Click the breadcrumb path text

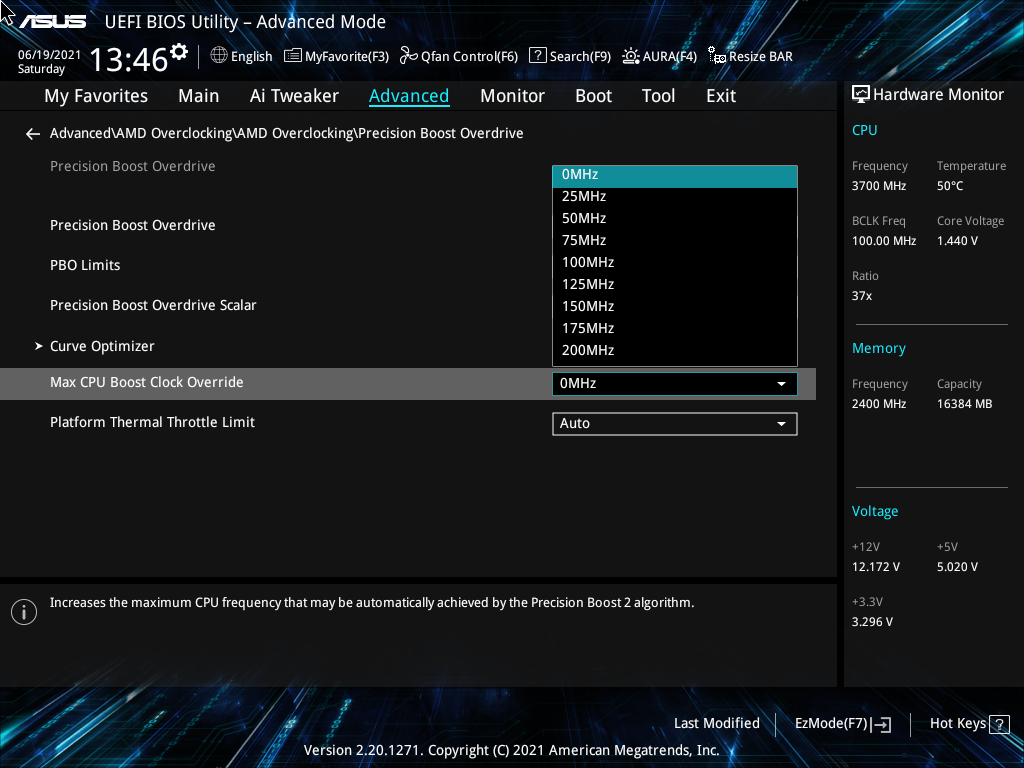pos(286,133)
